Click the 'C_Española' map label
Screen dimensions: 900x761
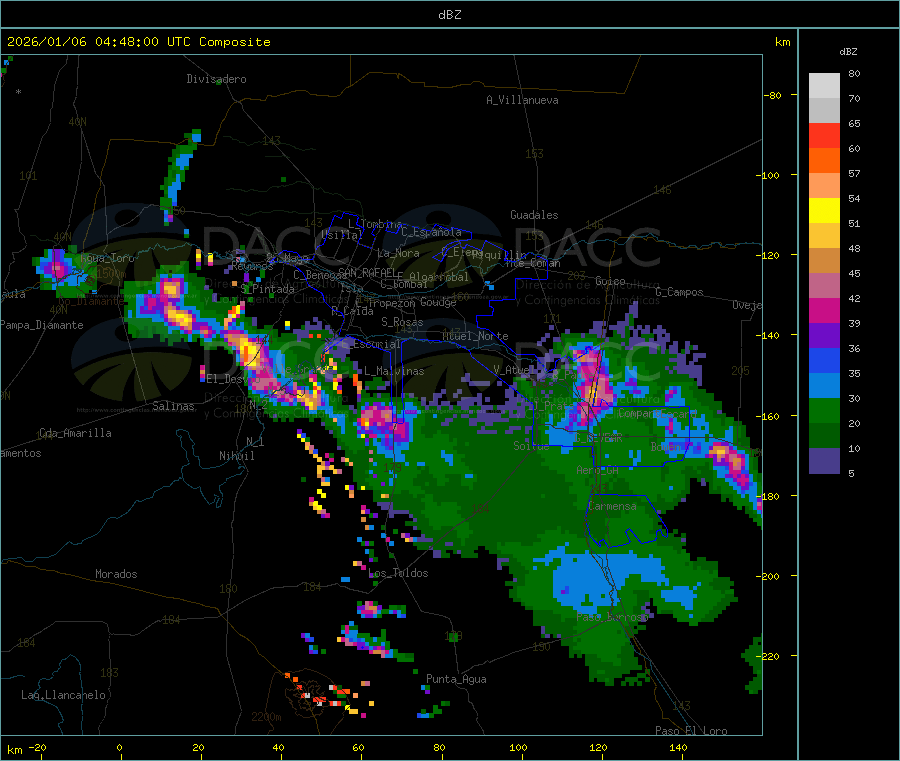point(431,232)
